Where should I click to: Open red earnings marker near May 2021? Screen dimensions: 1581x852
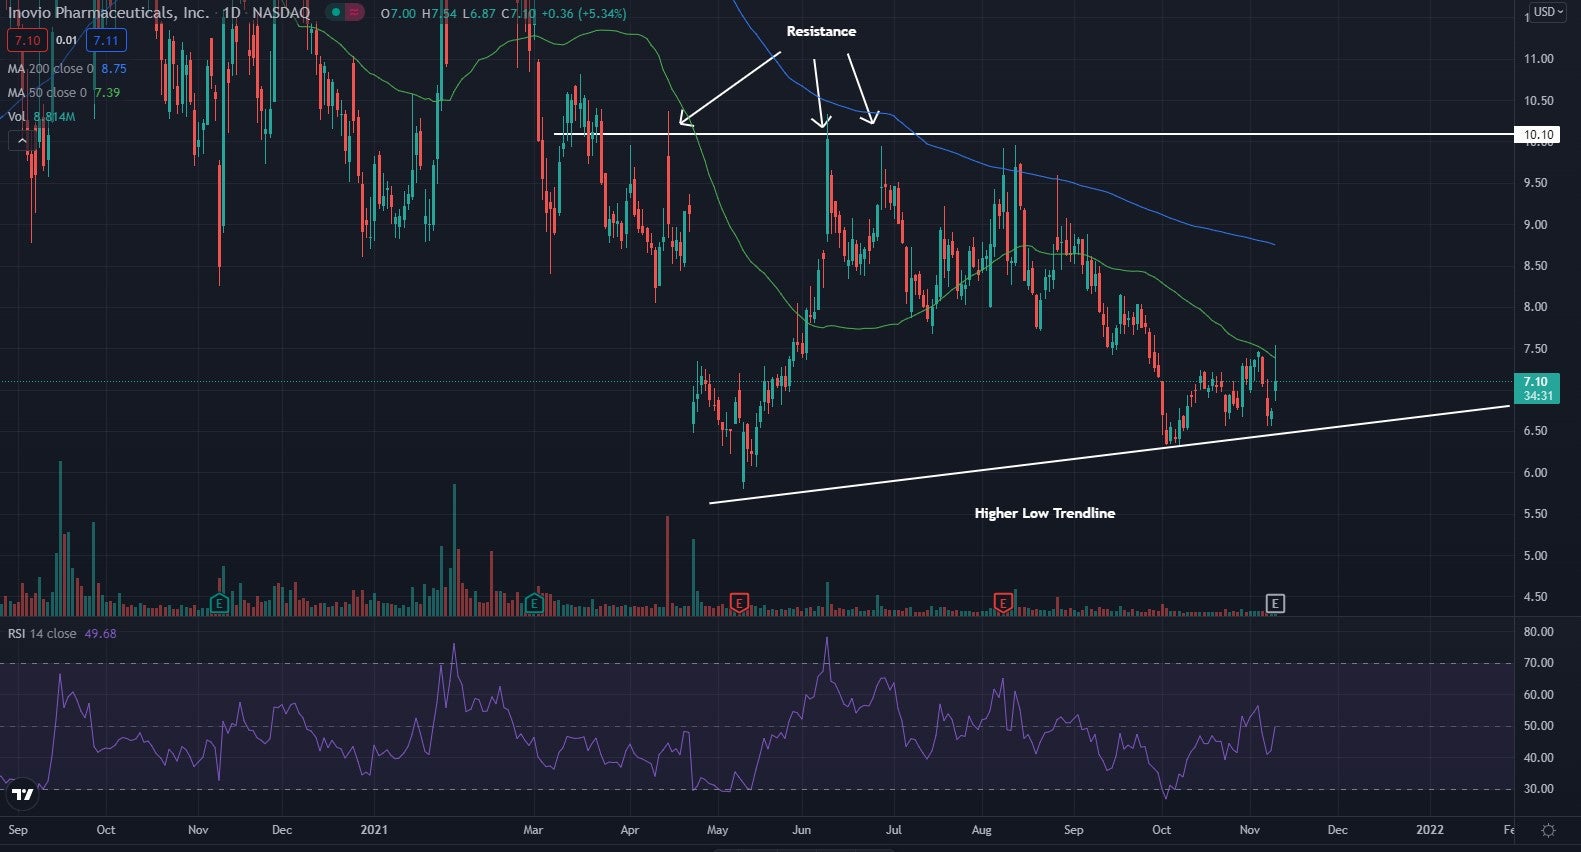pyautogui.click(x=739, y=603)
